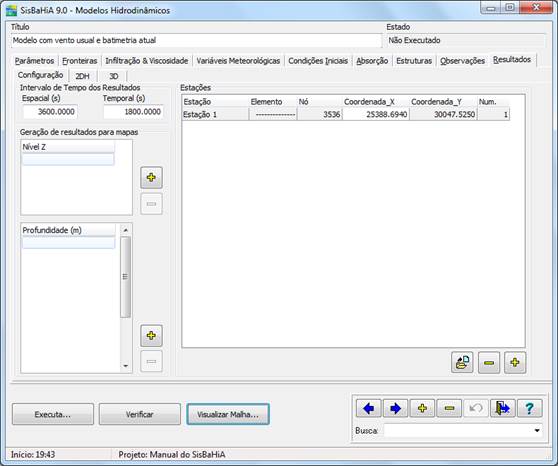
Task: Click the Estado field 'Não Executado'
Action: coord(465,40)
